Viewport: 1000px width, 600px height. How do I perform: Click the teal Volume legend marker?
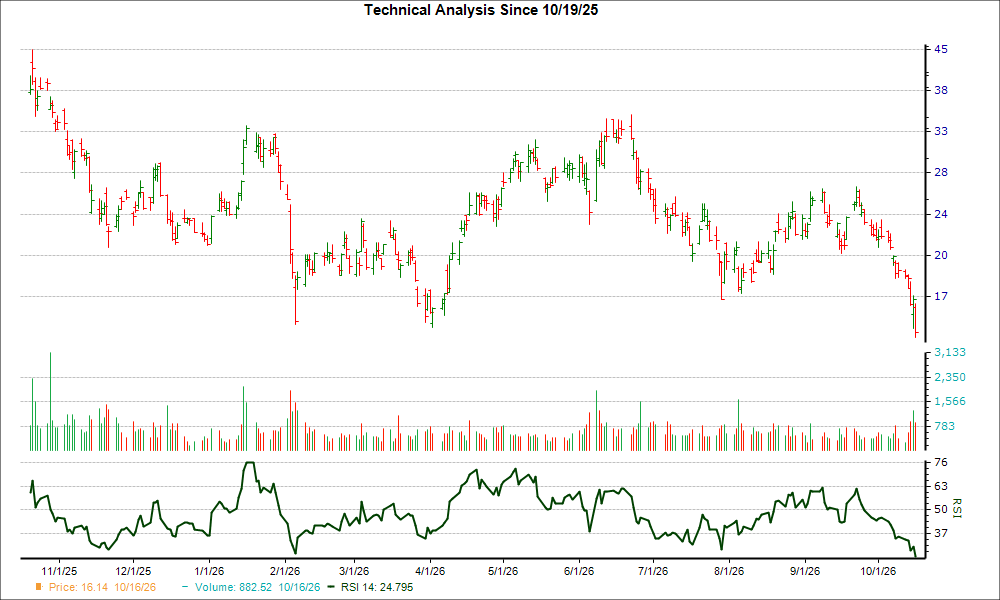pyautogui.click(x=185, y=587)
